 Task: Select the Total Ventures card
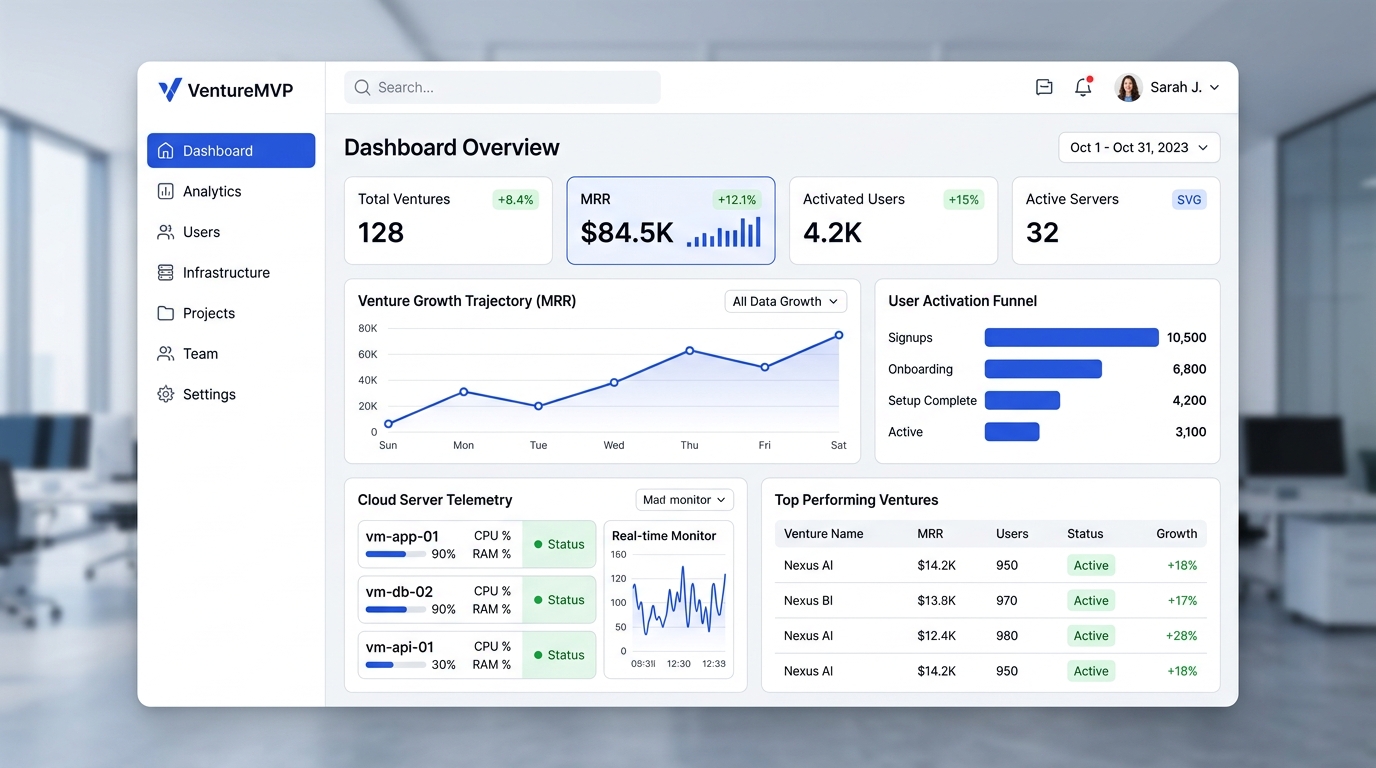448,221
